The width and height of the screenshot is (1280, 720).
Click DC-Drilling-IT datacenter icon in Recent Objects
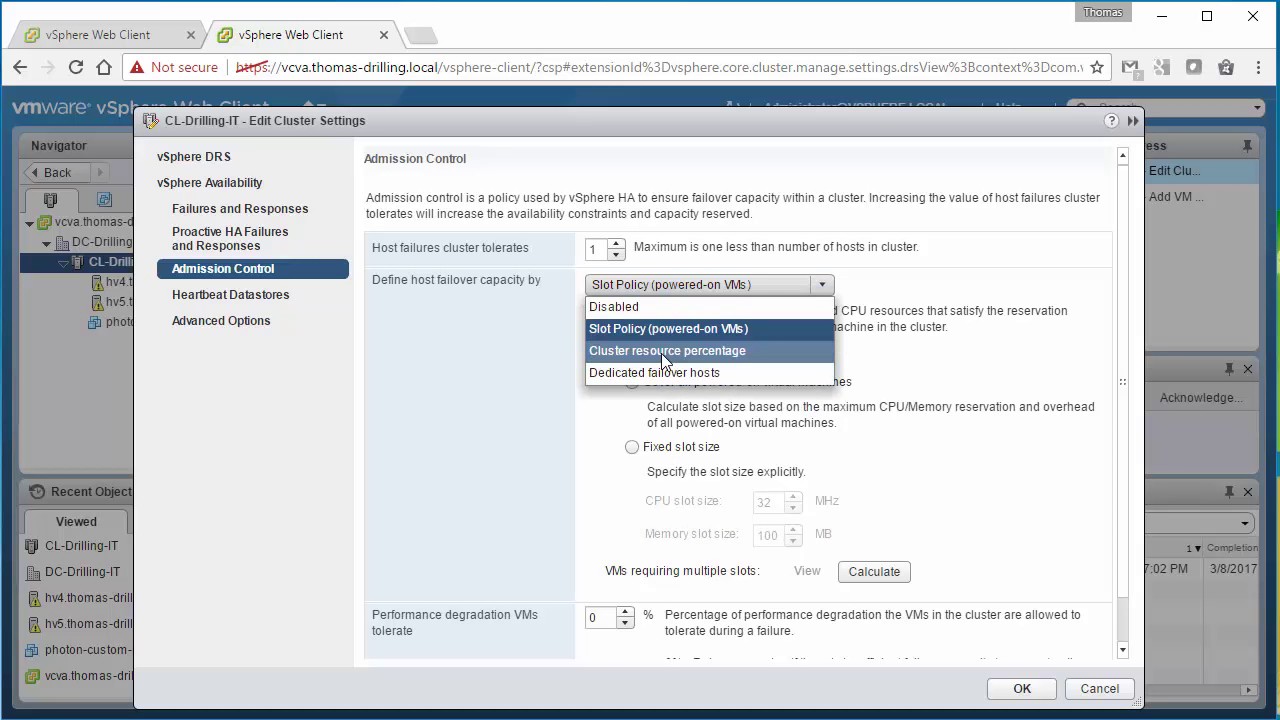30,572
